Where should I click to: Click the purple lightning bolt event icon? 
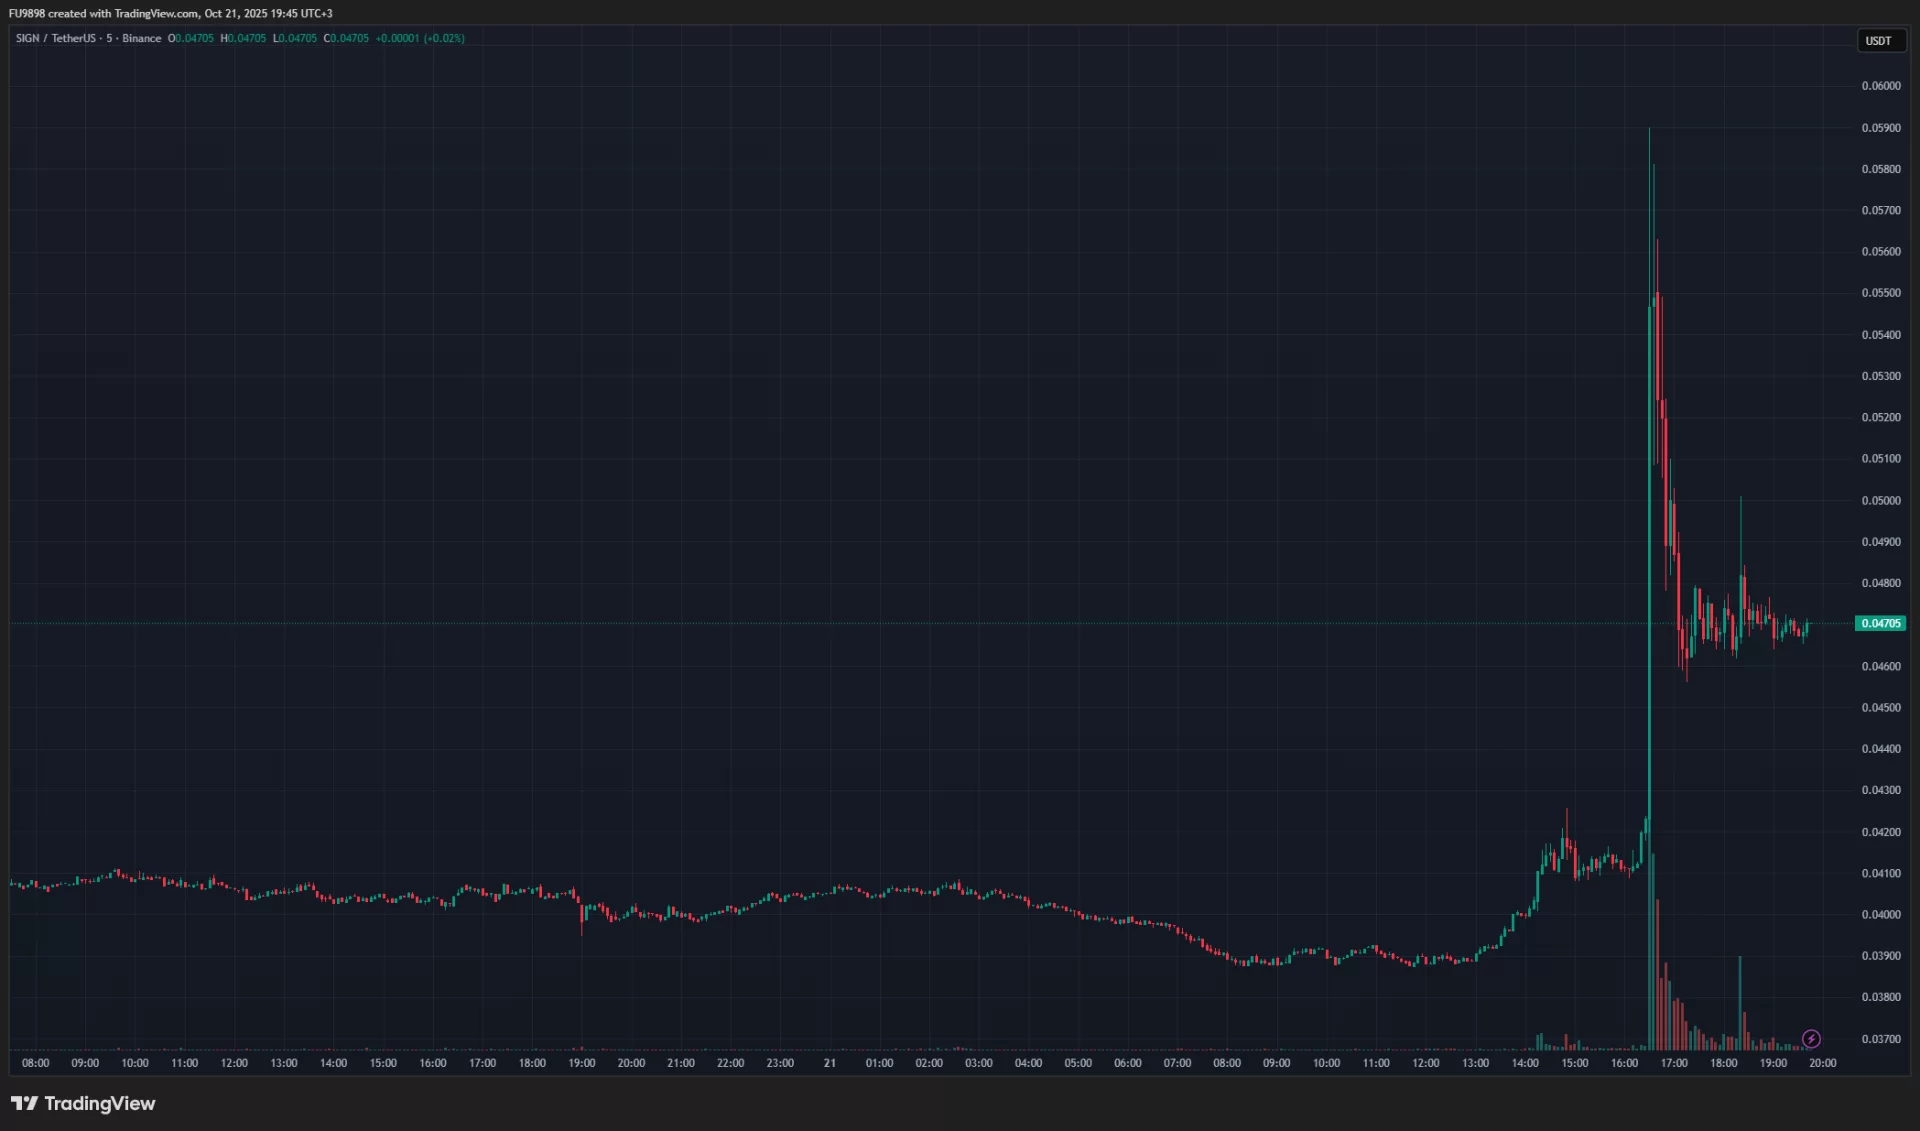(1811, 1038)
